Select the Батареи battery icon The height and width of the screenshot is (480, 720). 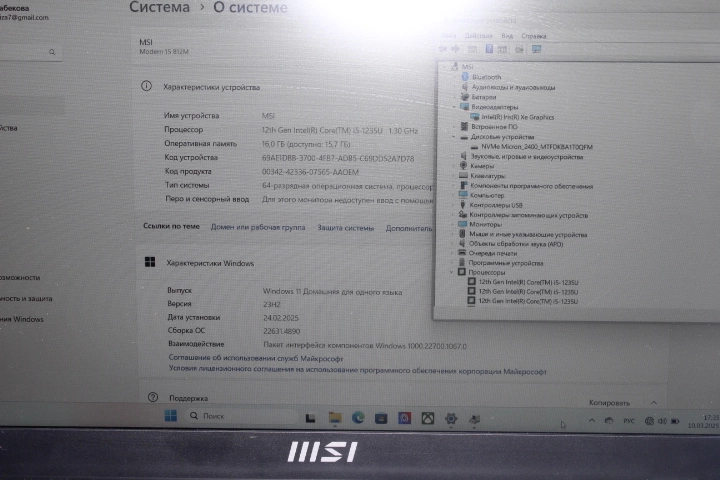pos(464,97)
